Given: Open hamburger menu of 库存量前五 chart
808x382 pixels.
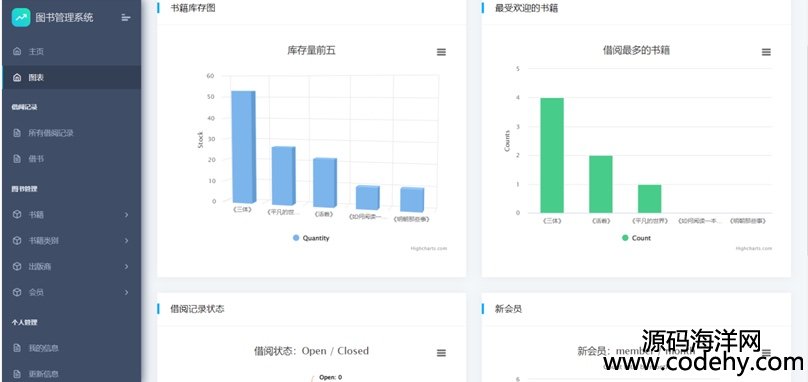Looking at the screenshot, I should tap(441, 52).
